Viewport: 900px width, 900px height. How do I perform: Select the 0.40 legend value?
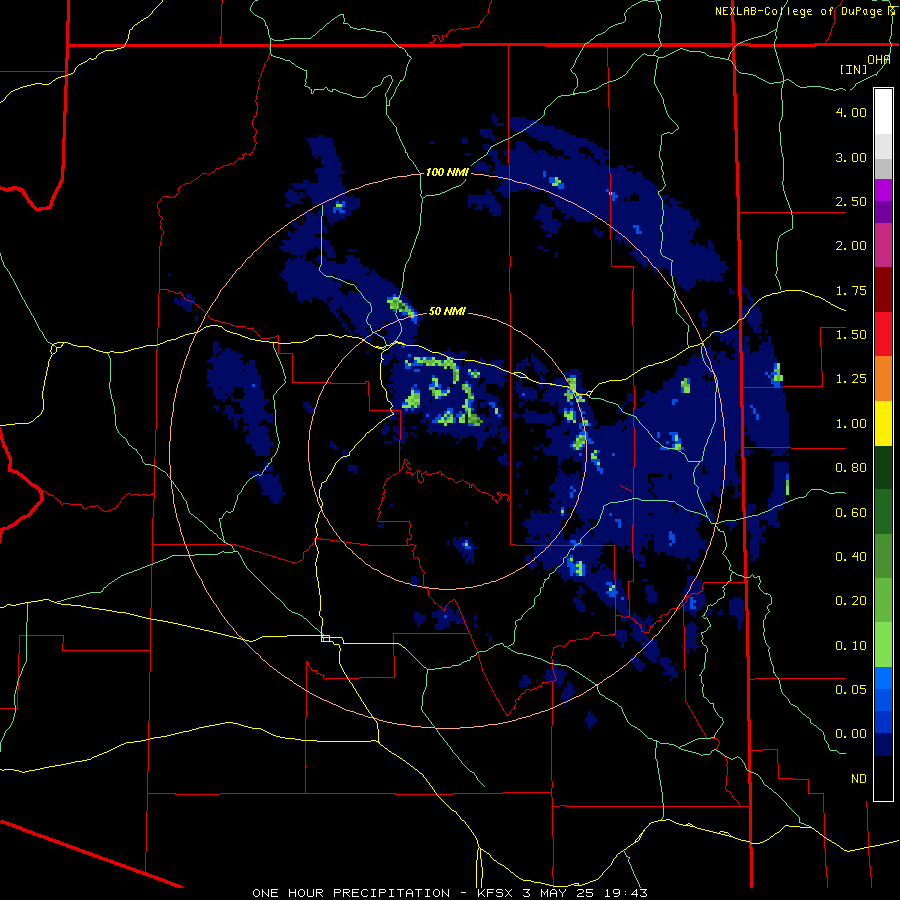point(851,557)
